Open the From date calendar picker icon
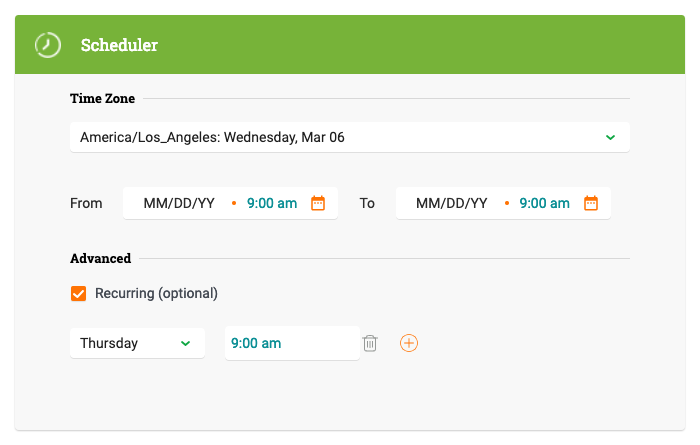 (x=318, y=203)
